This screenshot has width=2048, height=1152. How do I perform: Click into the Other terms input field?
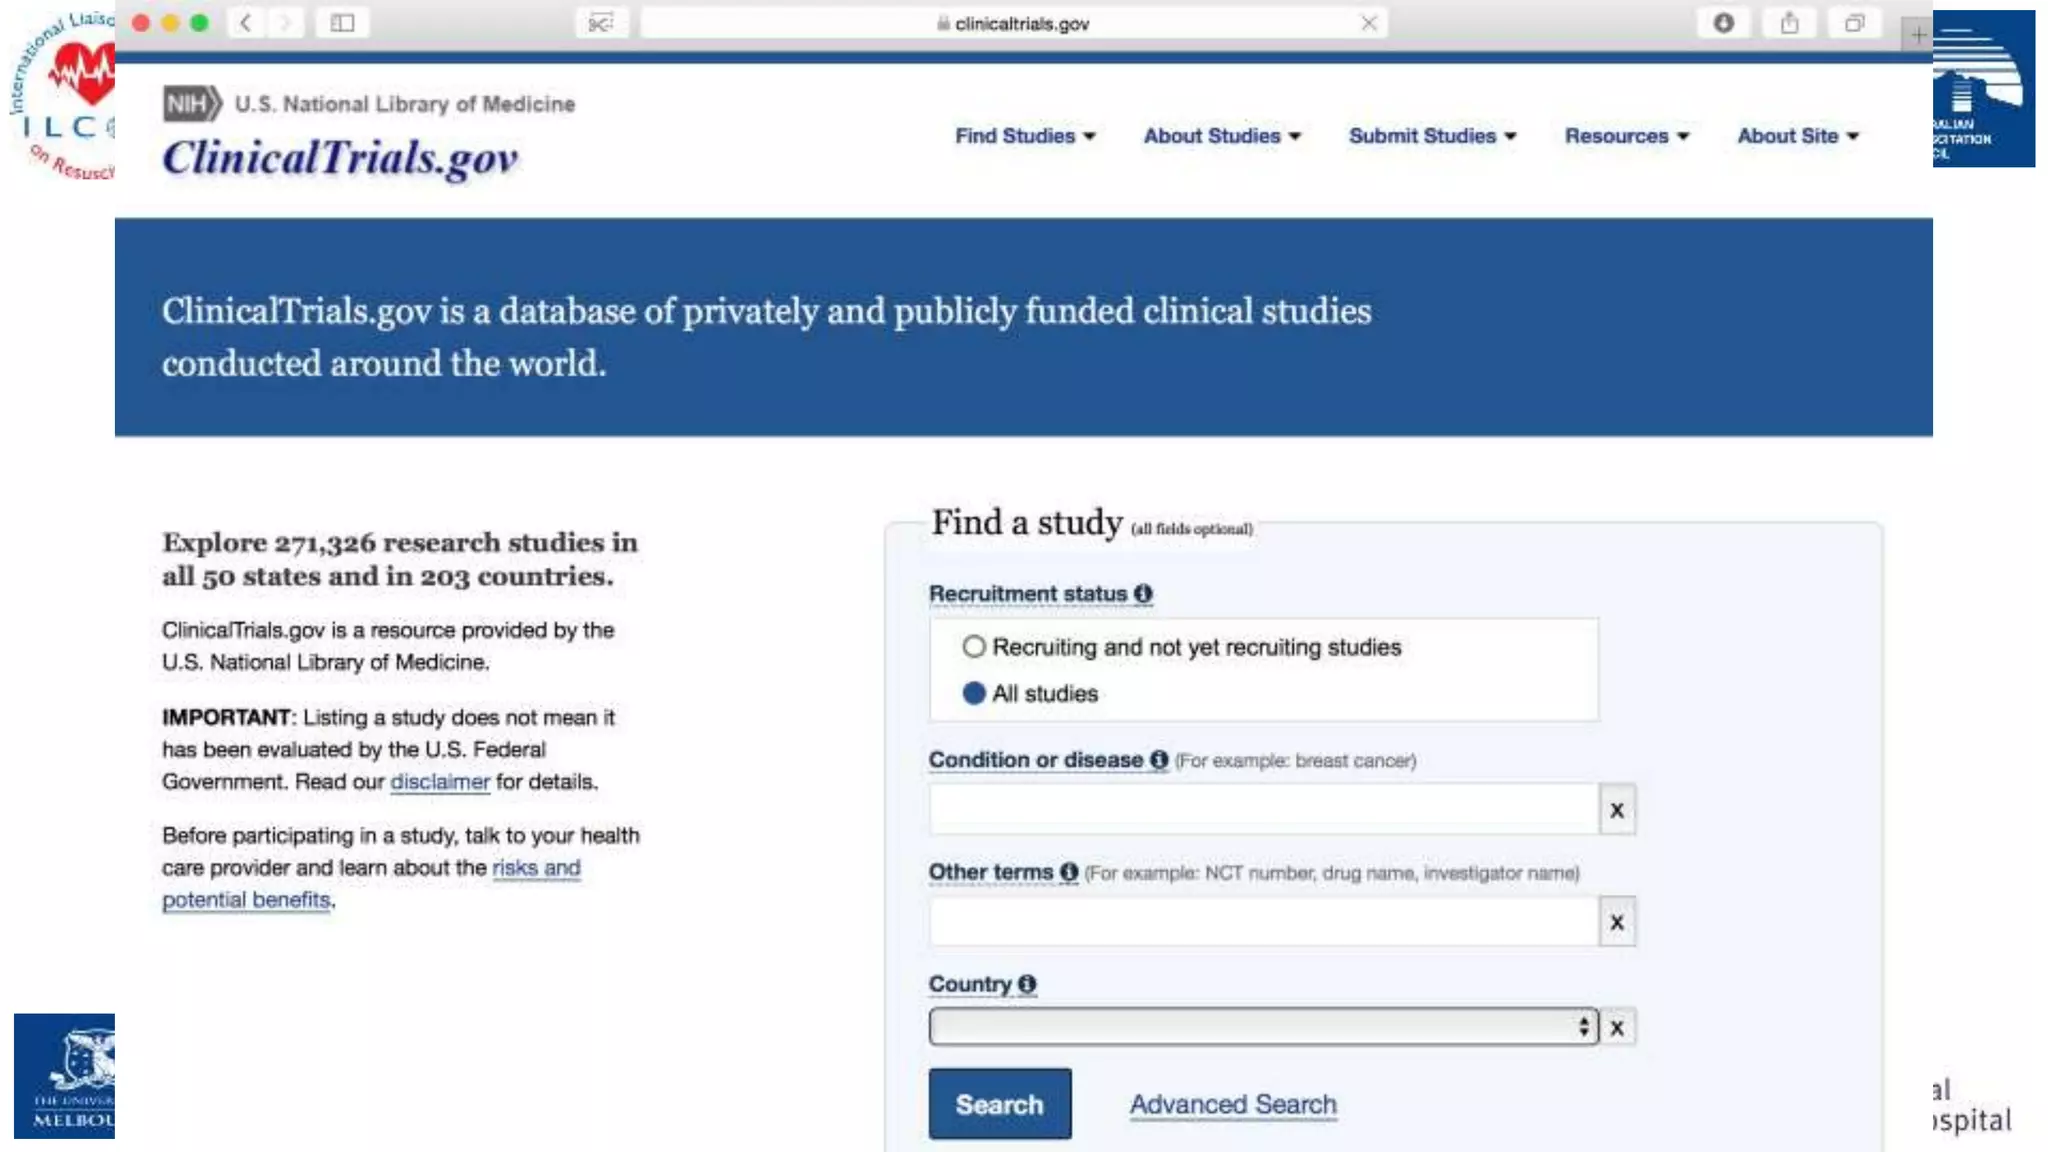pos(1263,922)
